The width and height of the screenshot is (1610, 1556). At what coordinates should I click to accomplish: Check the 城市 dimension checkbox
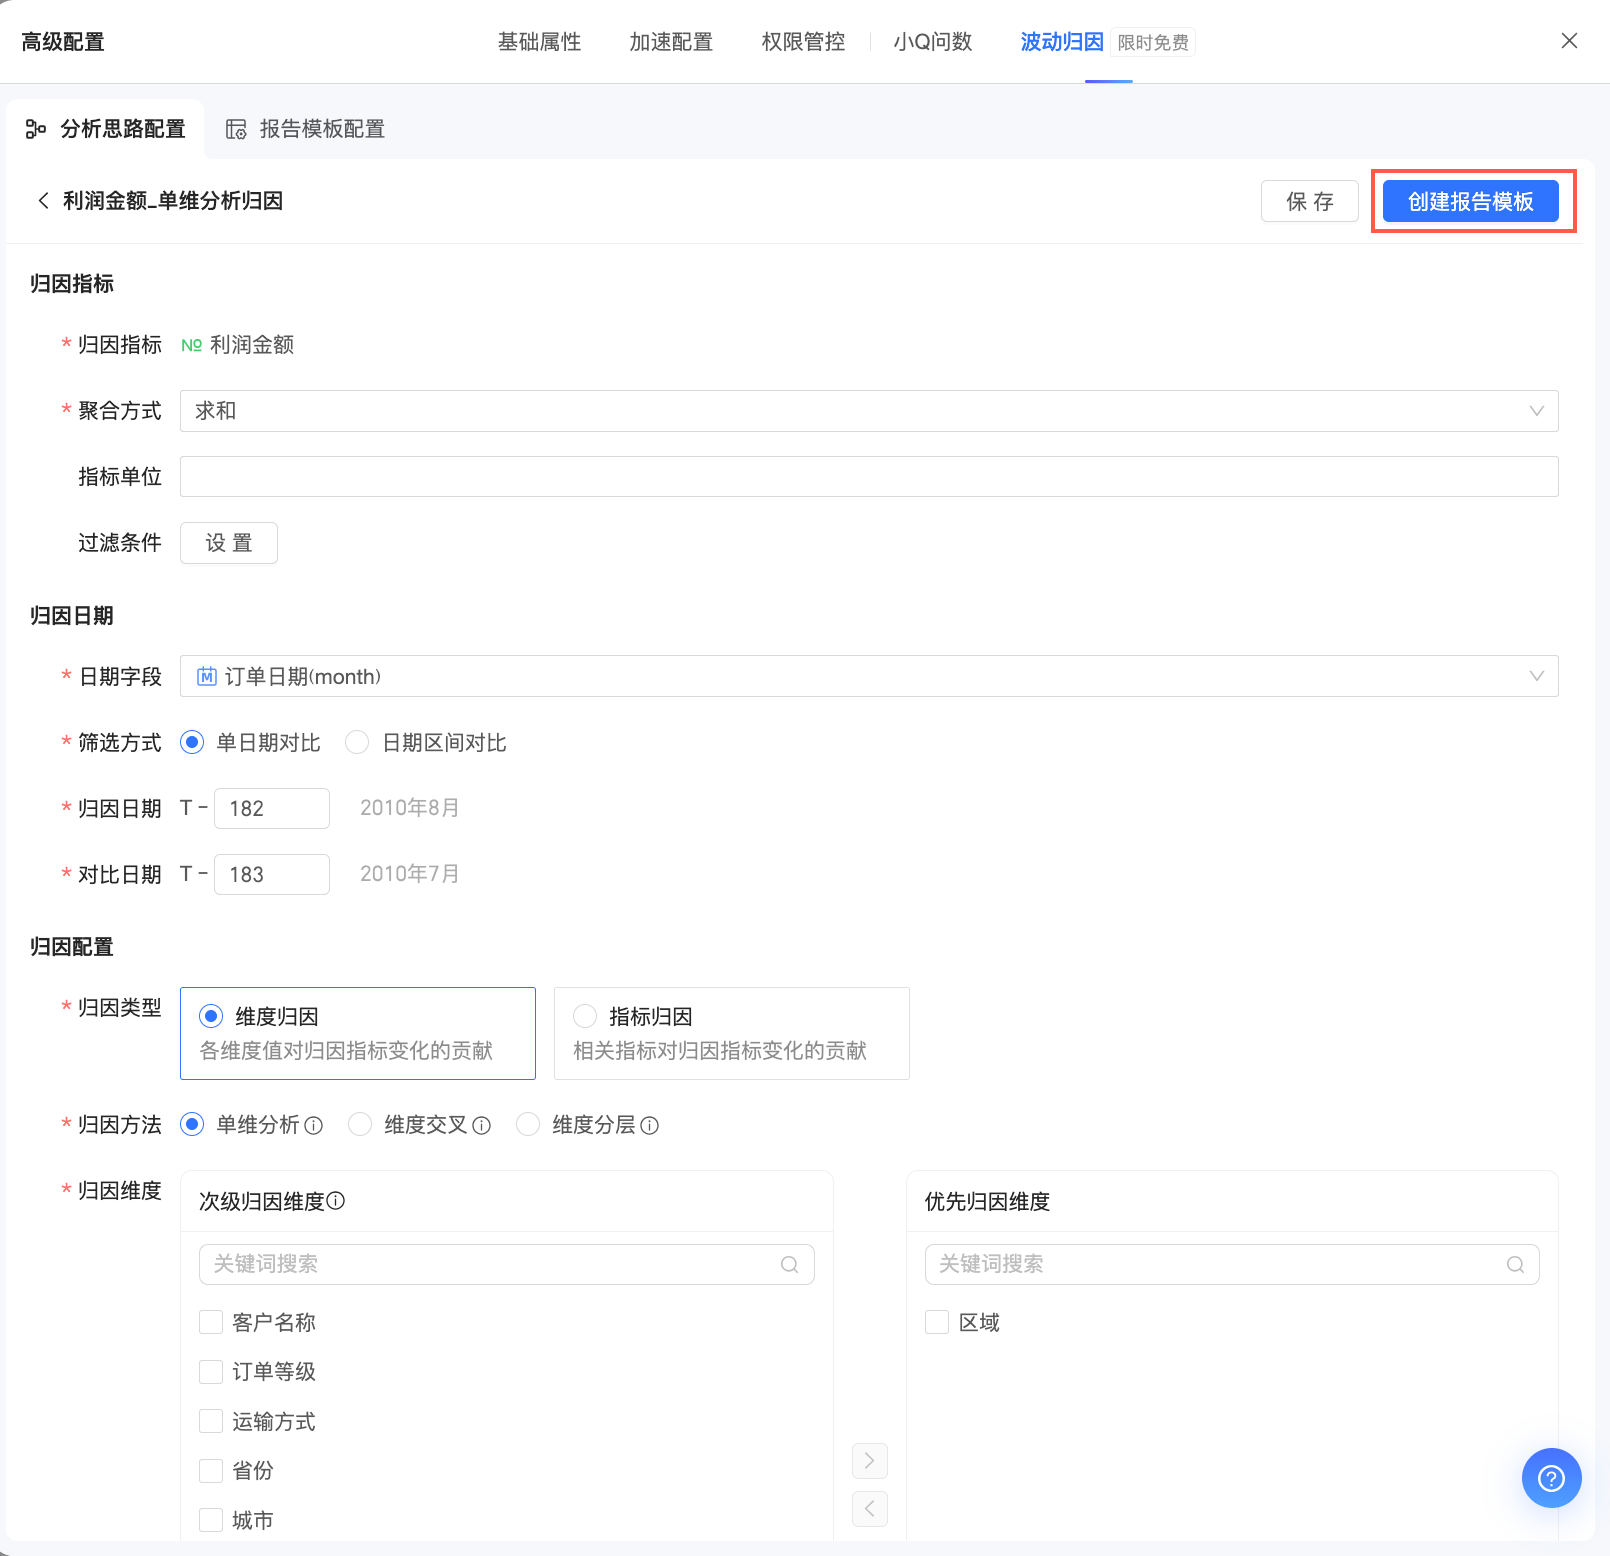click(211, 1520)
